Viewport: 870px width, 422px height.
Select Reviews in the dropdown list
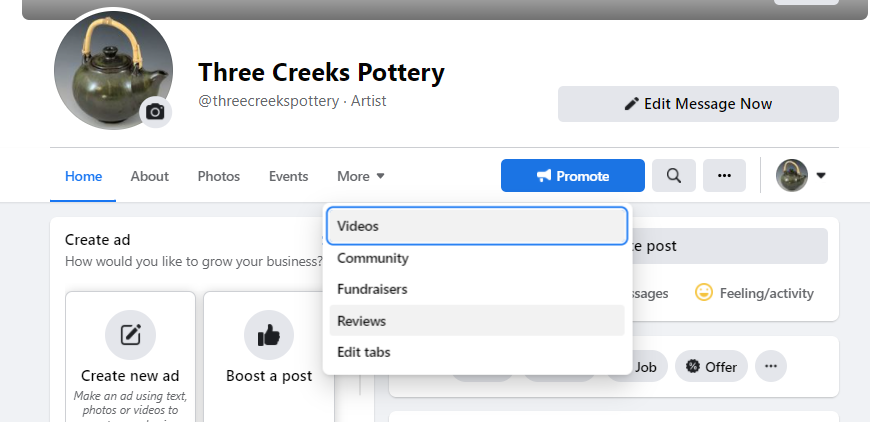pyautogui.click(x=361, y=321)
